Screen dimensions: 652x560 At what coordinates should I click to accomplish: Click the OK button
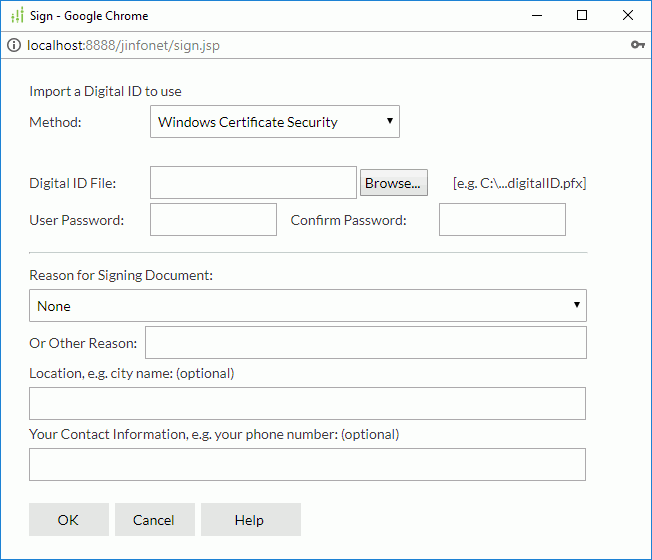(69, 520)
